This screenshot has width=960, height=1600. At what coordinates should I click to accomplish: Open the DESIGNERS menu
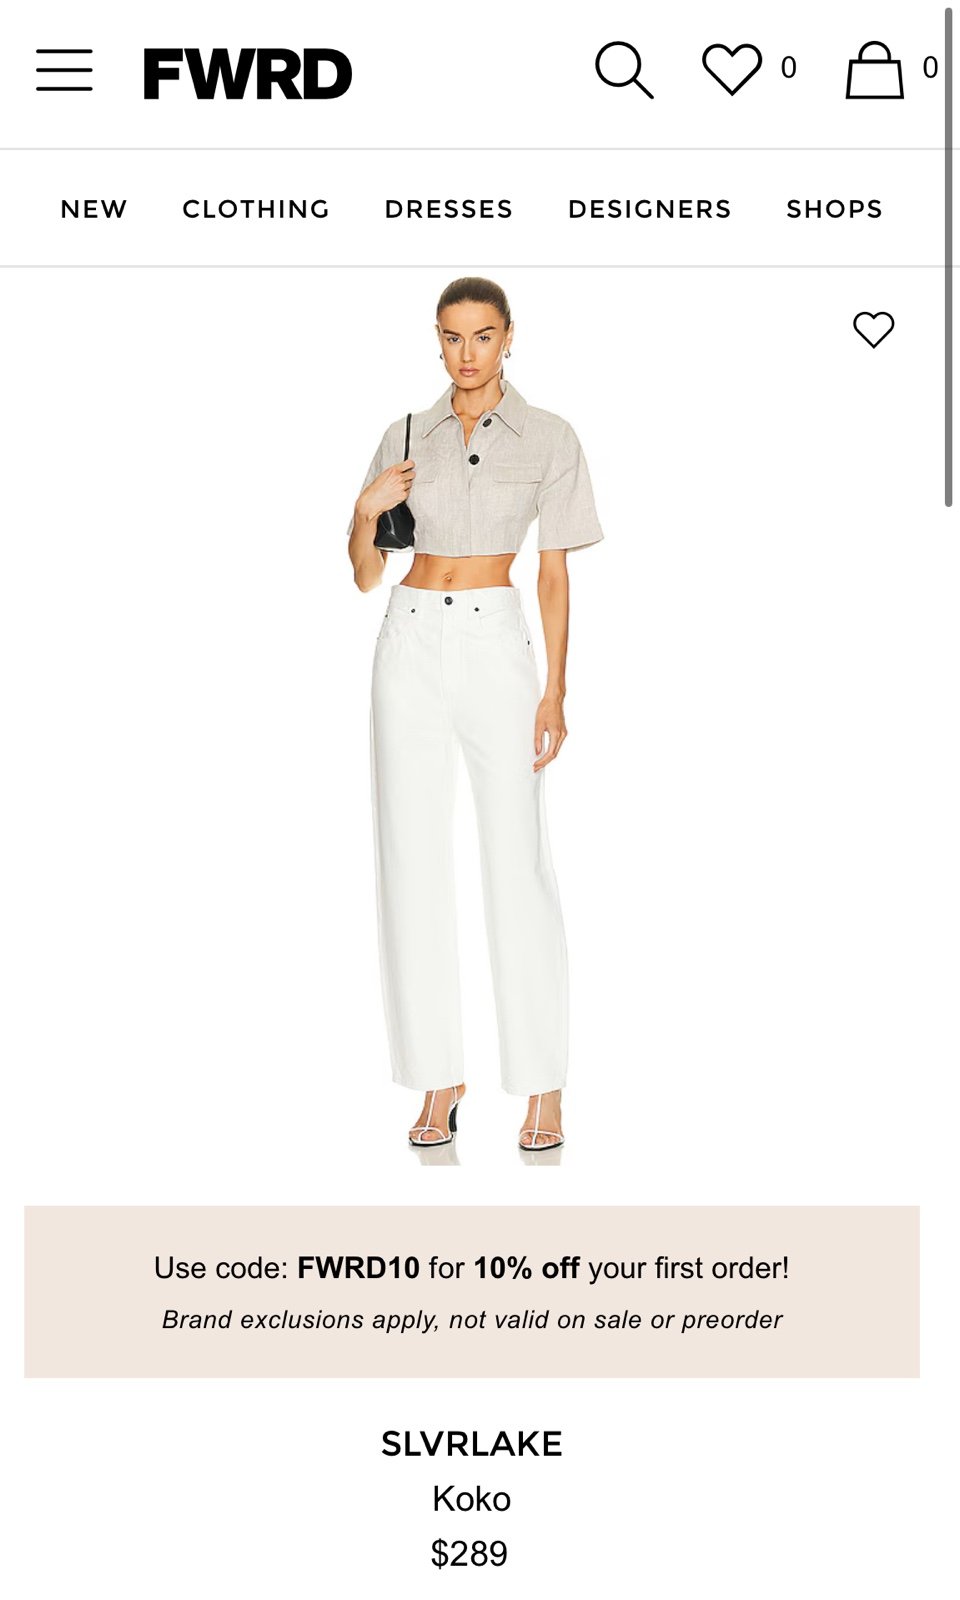pyautogui.click(x=650, y=209)
